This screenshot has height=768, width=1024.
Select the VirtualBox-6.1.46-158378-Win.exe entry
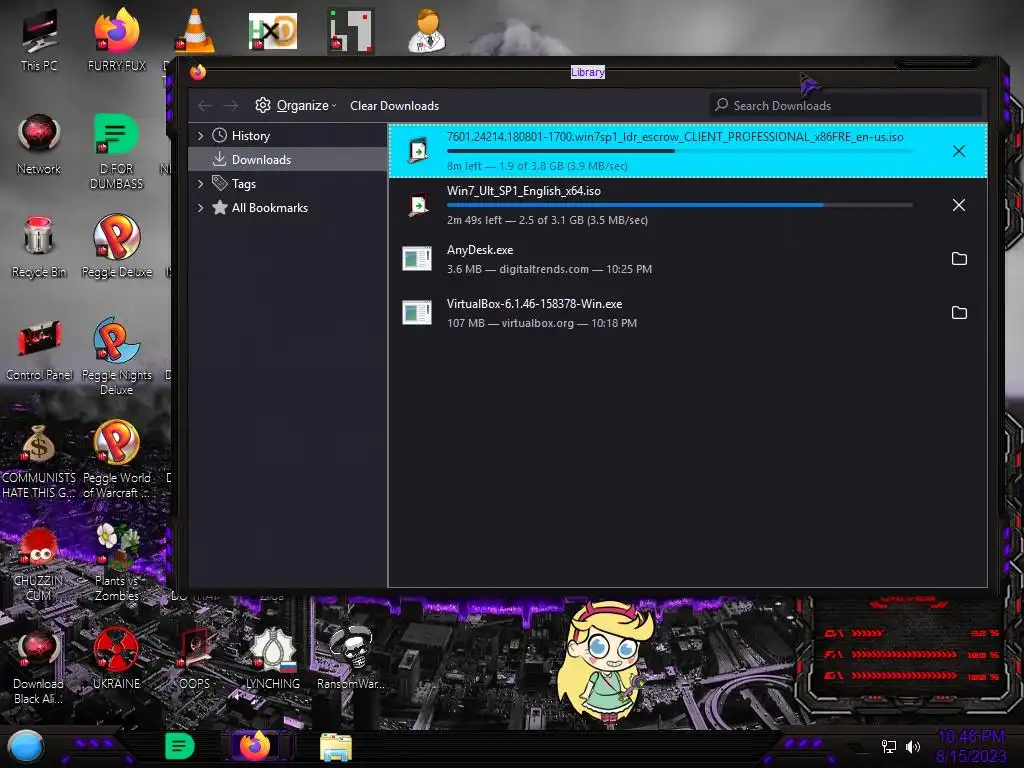(688, 313)
